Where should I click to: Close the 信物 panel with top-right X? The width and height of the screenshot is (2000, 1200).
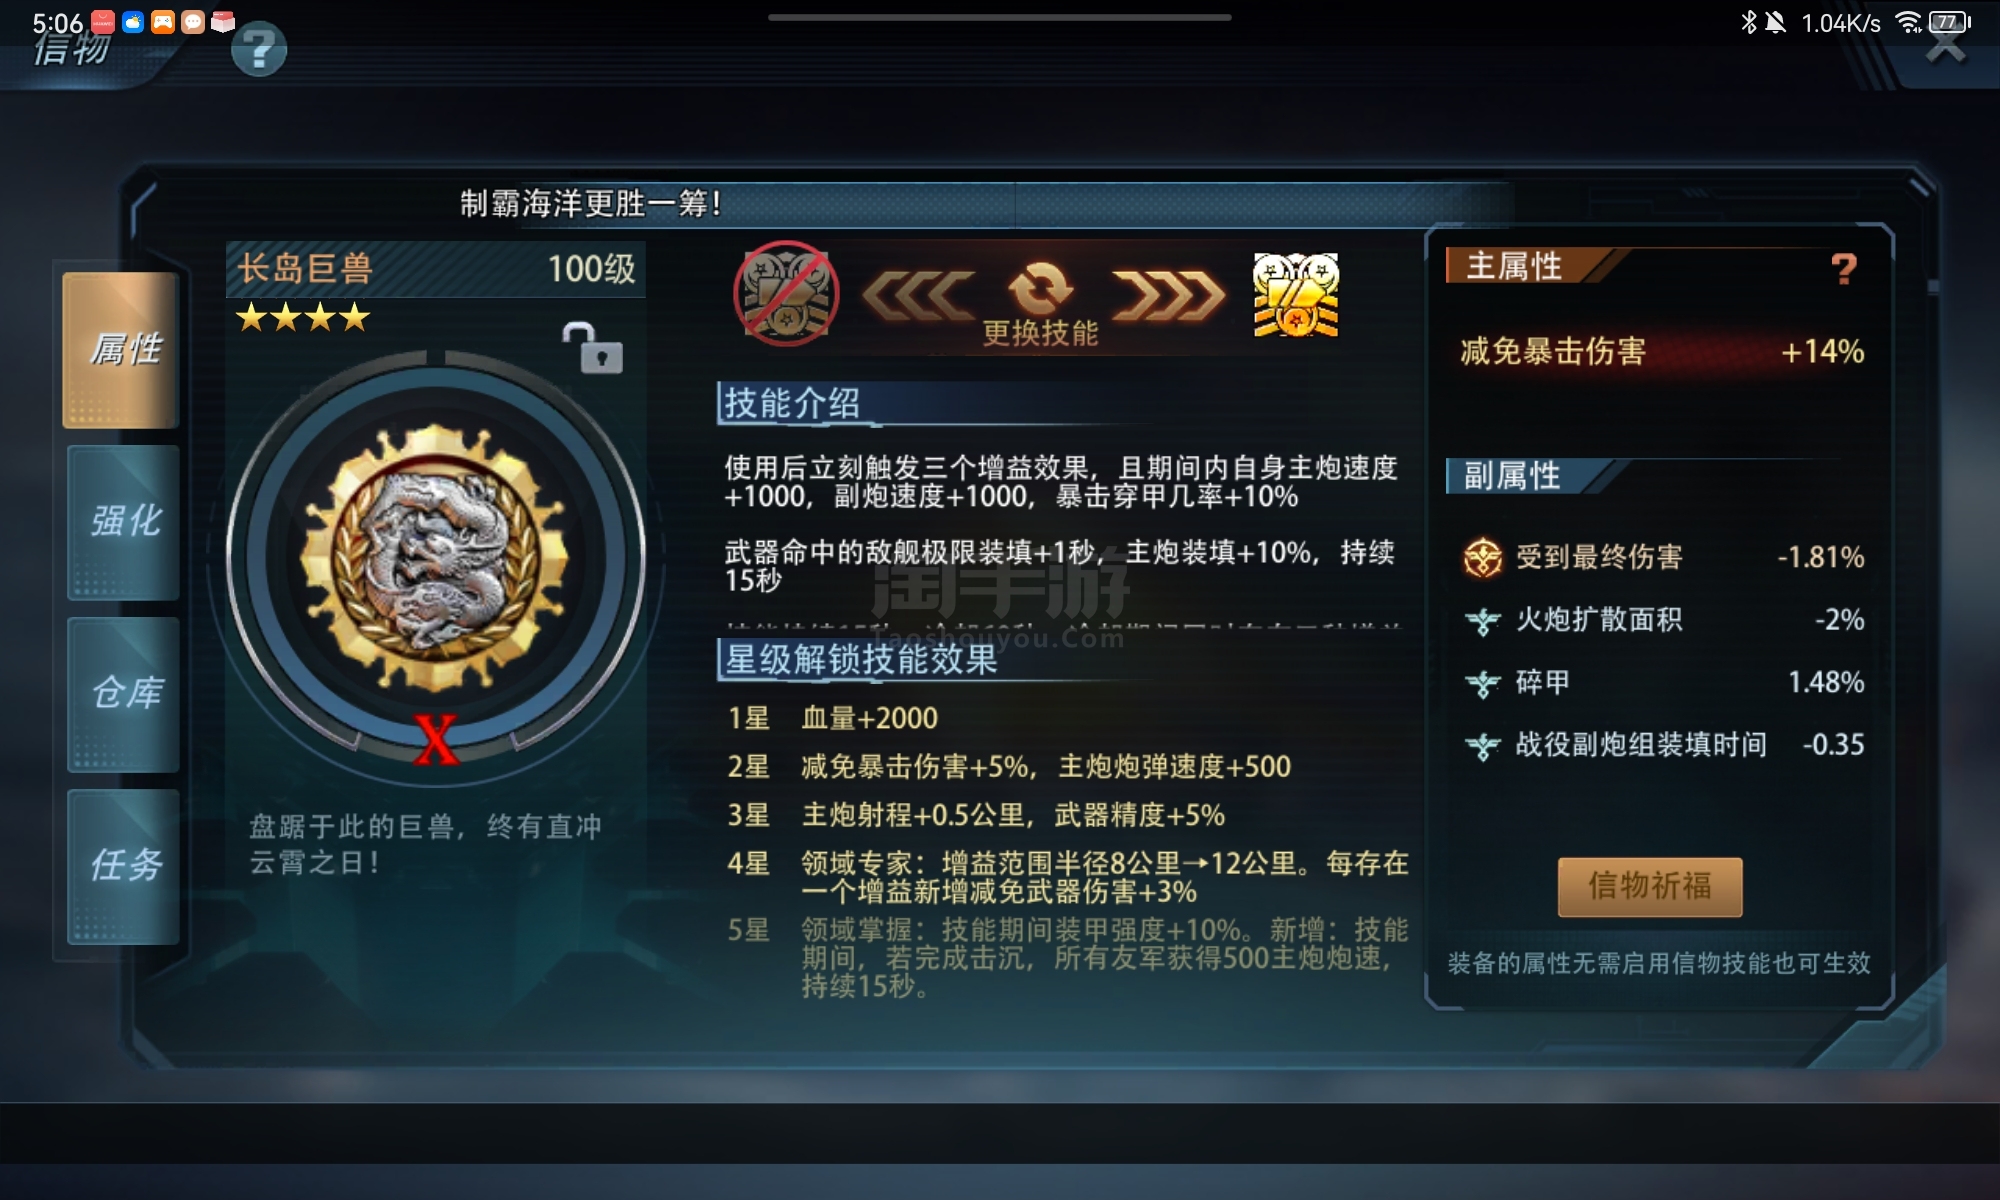1945,45
